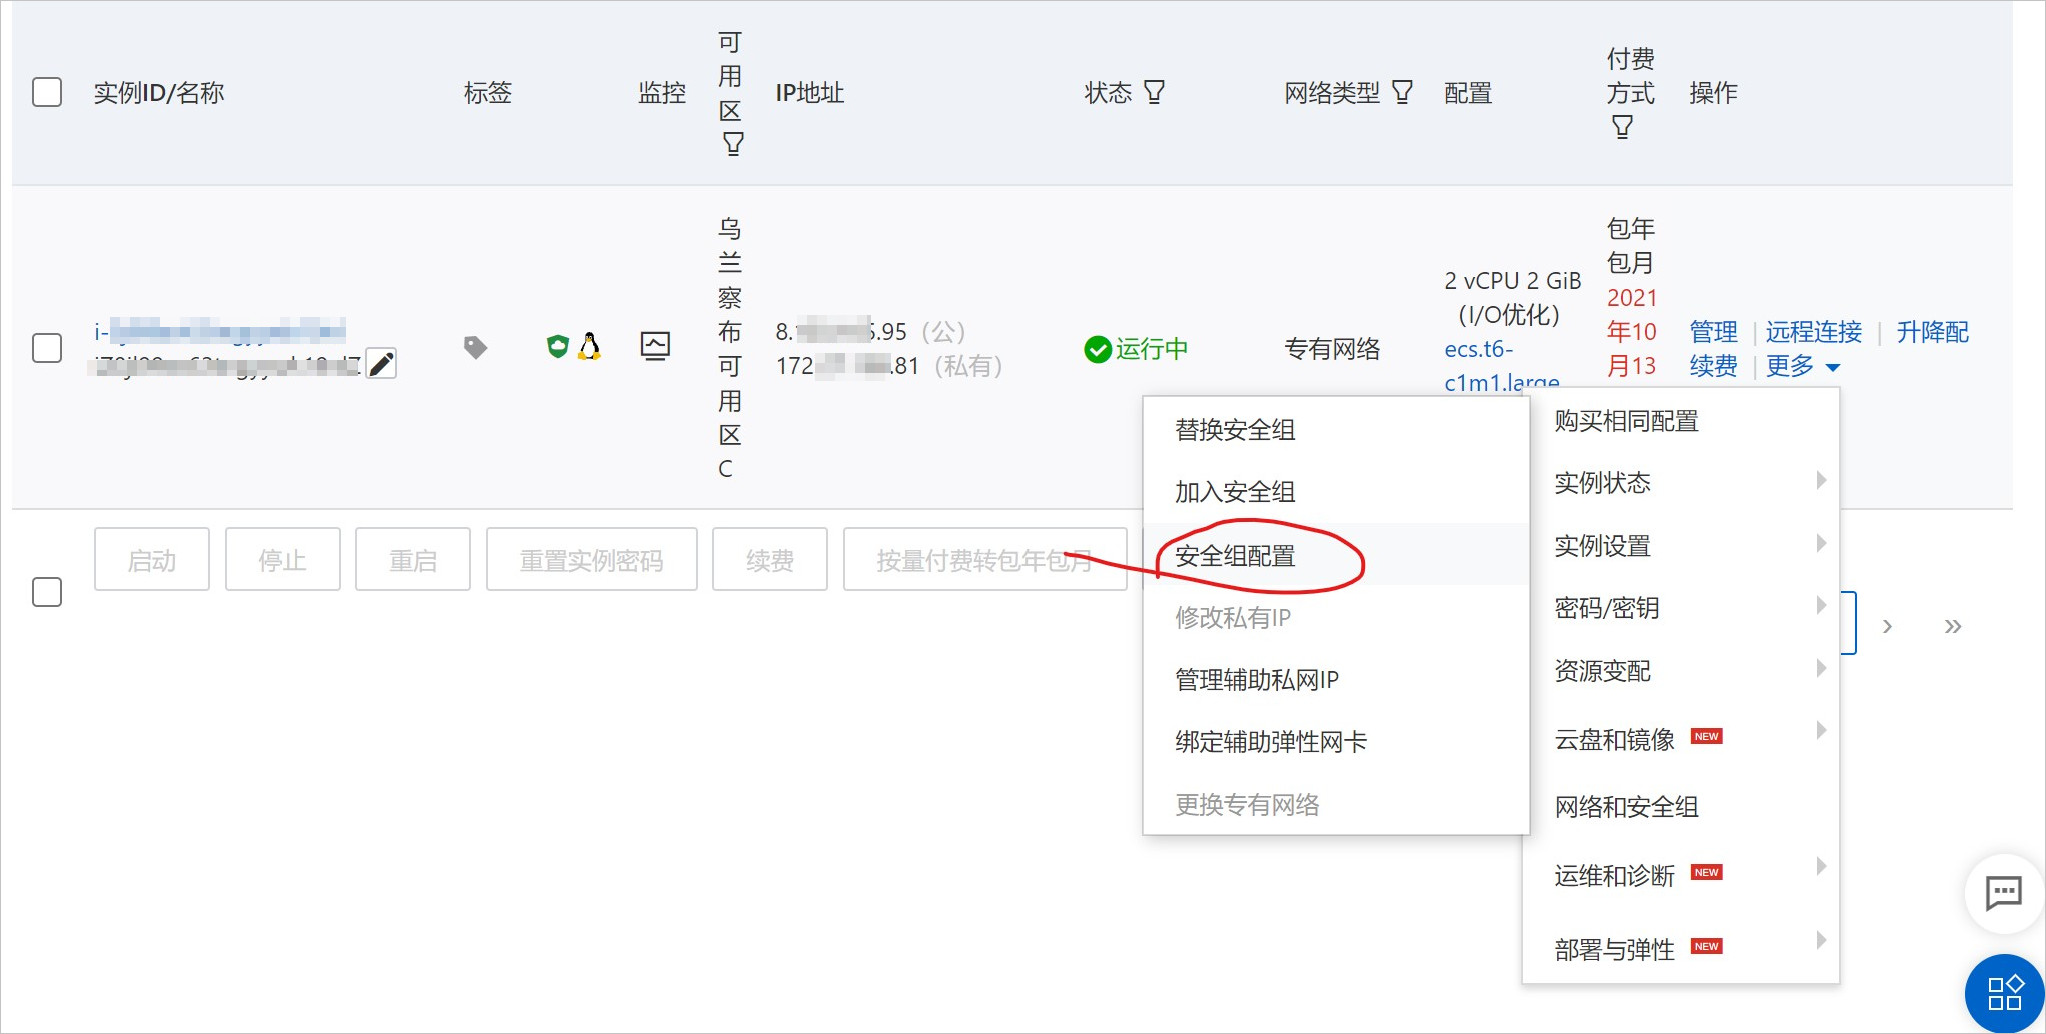The image size is (2046, 1034).
Task: Click NEW badge beside 云盘和镜像
Action: [1706, 736]
